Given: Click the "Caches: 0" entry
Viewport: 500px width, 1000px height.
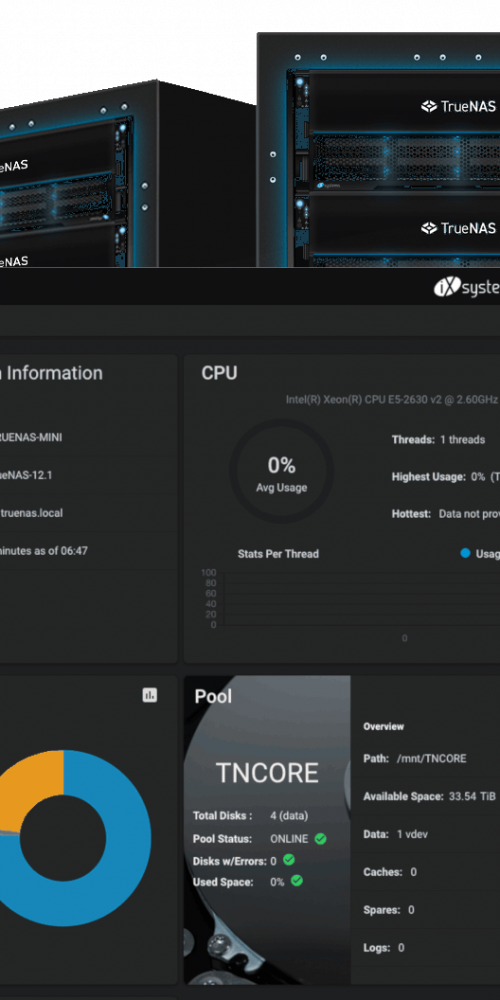Looking at the screenshot, I should (390, 872).
